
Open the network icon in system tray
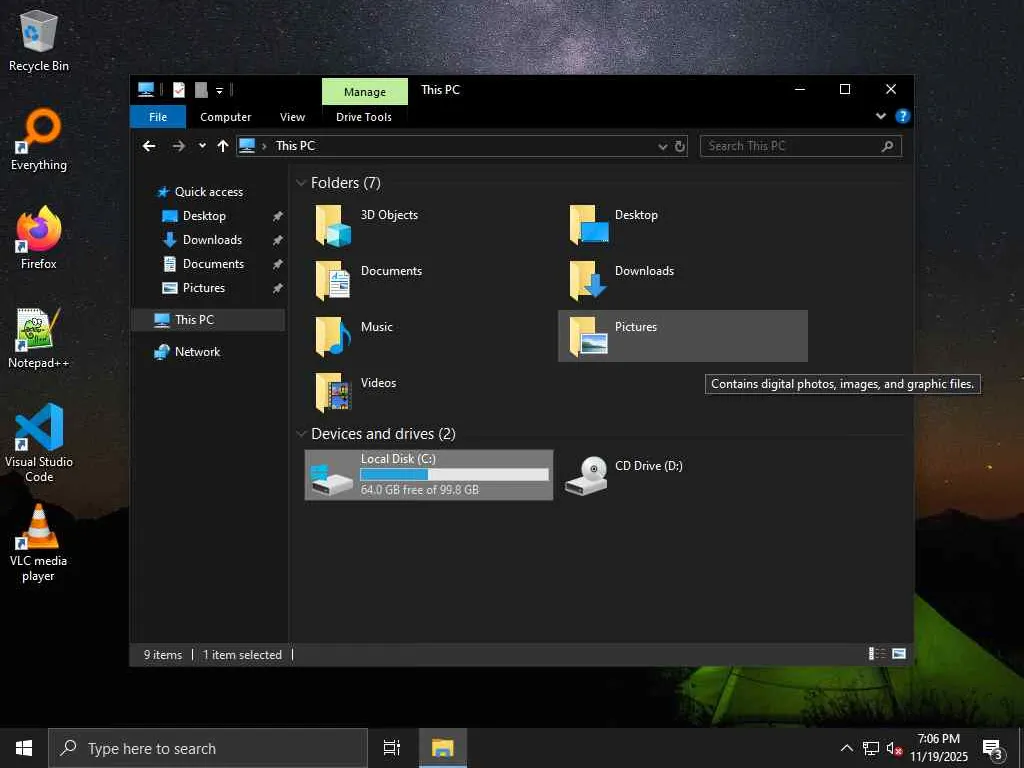(x=871, y=748)
